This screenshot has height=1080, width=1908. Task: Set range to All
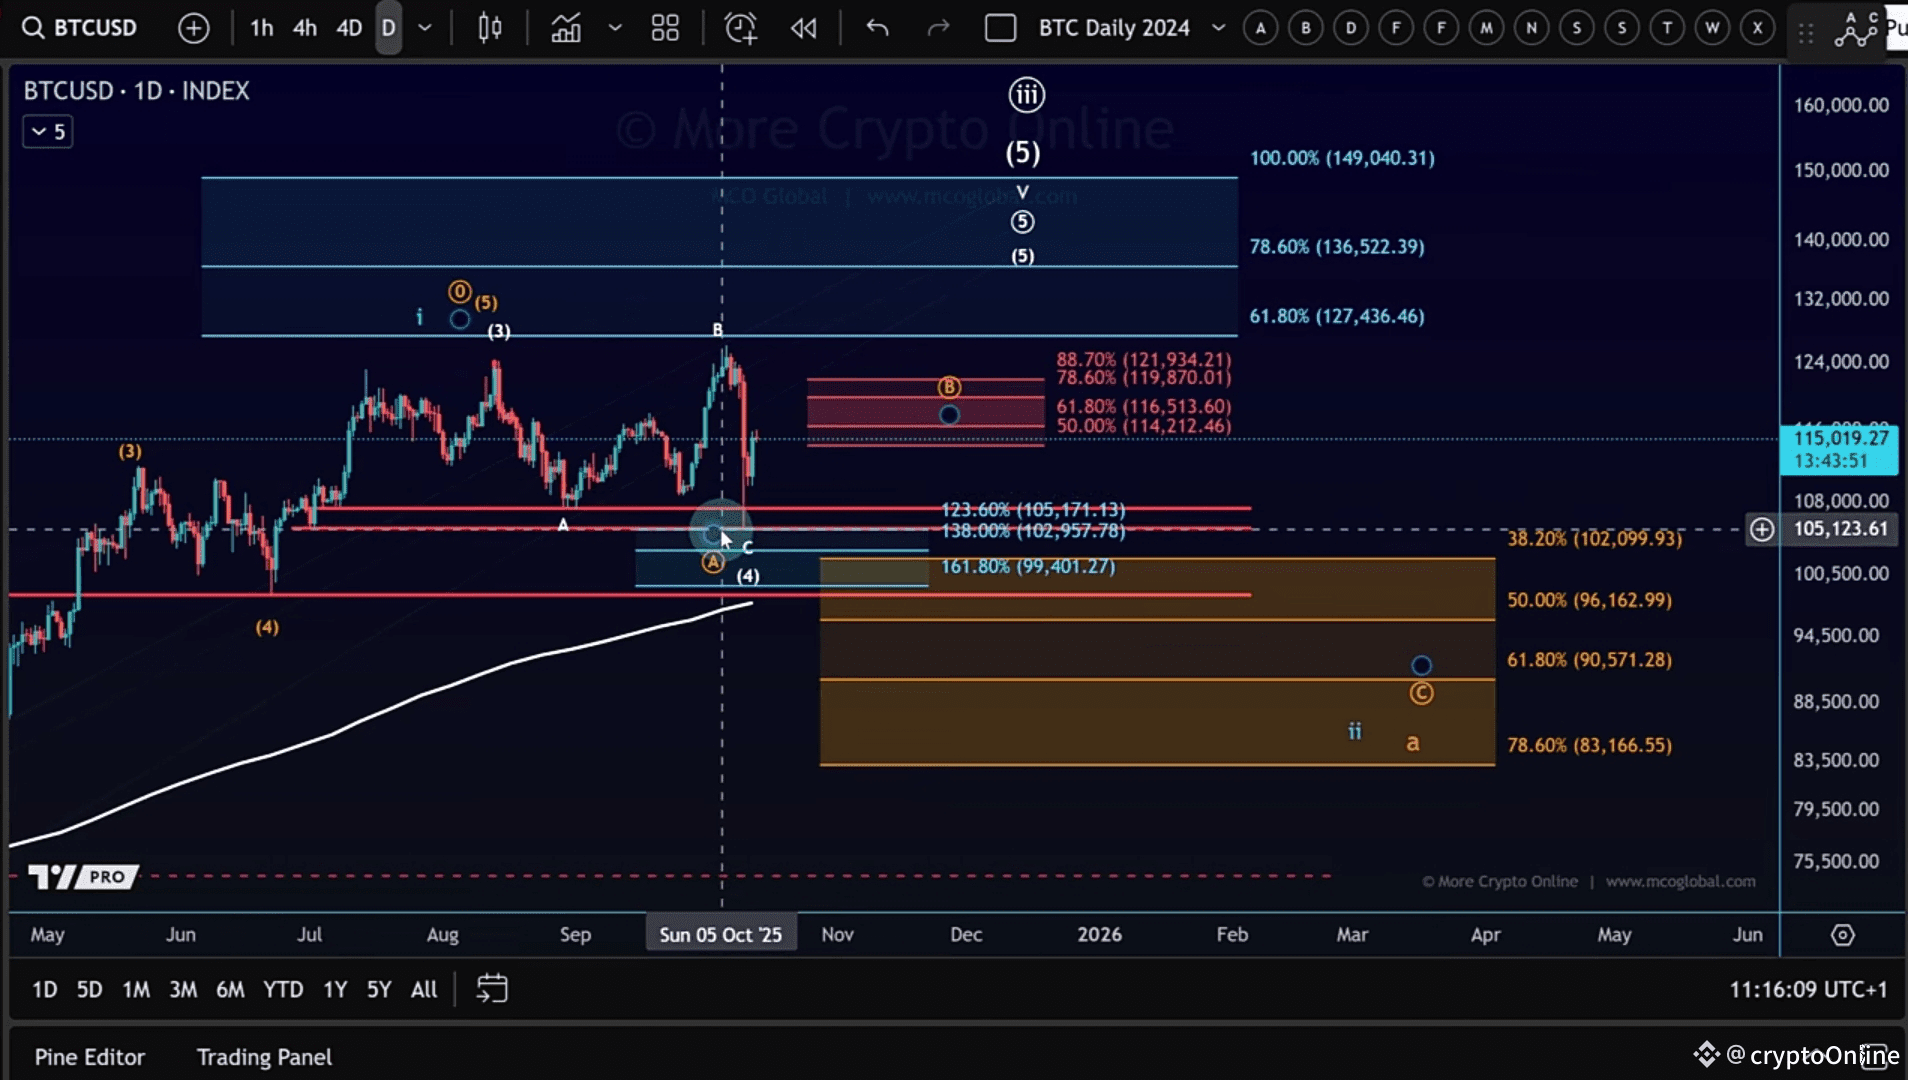point(424,990)
